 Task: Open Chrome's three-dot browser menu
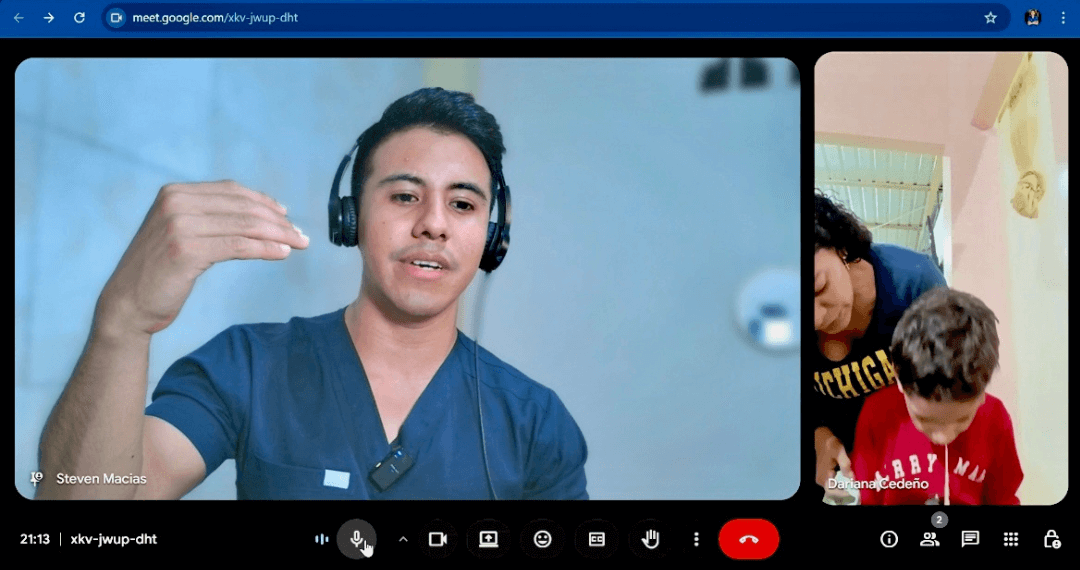[1062, 18]
